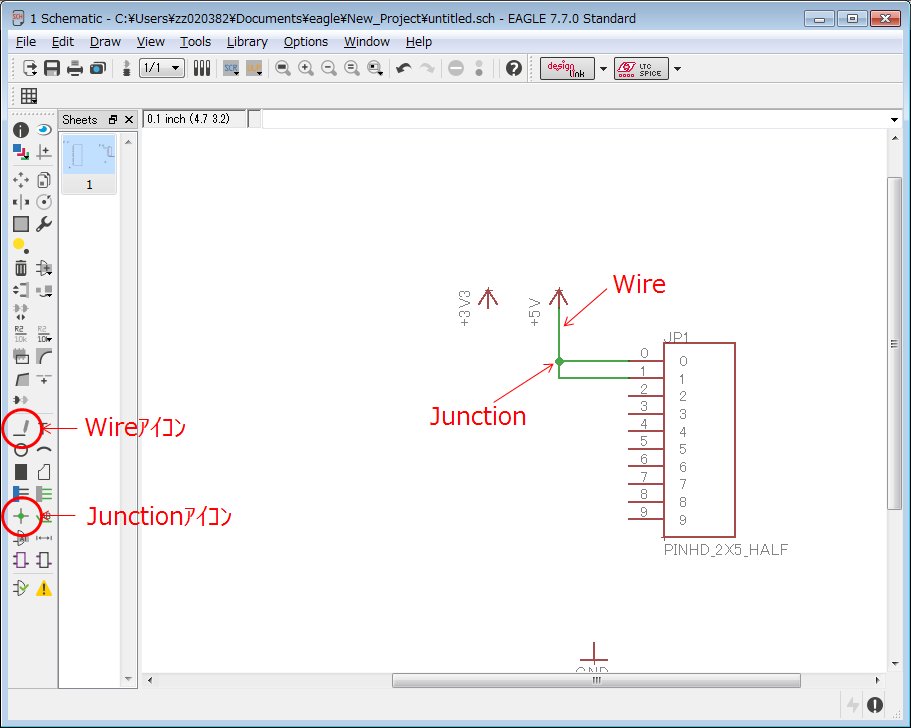Select the green Net tool
The image size is (911, 728).
tap(44, 494)
